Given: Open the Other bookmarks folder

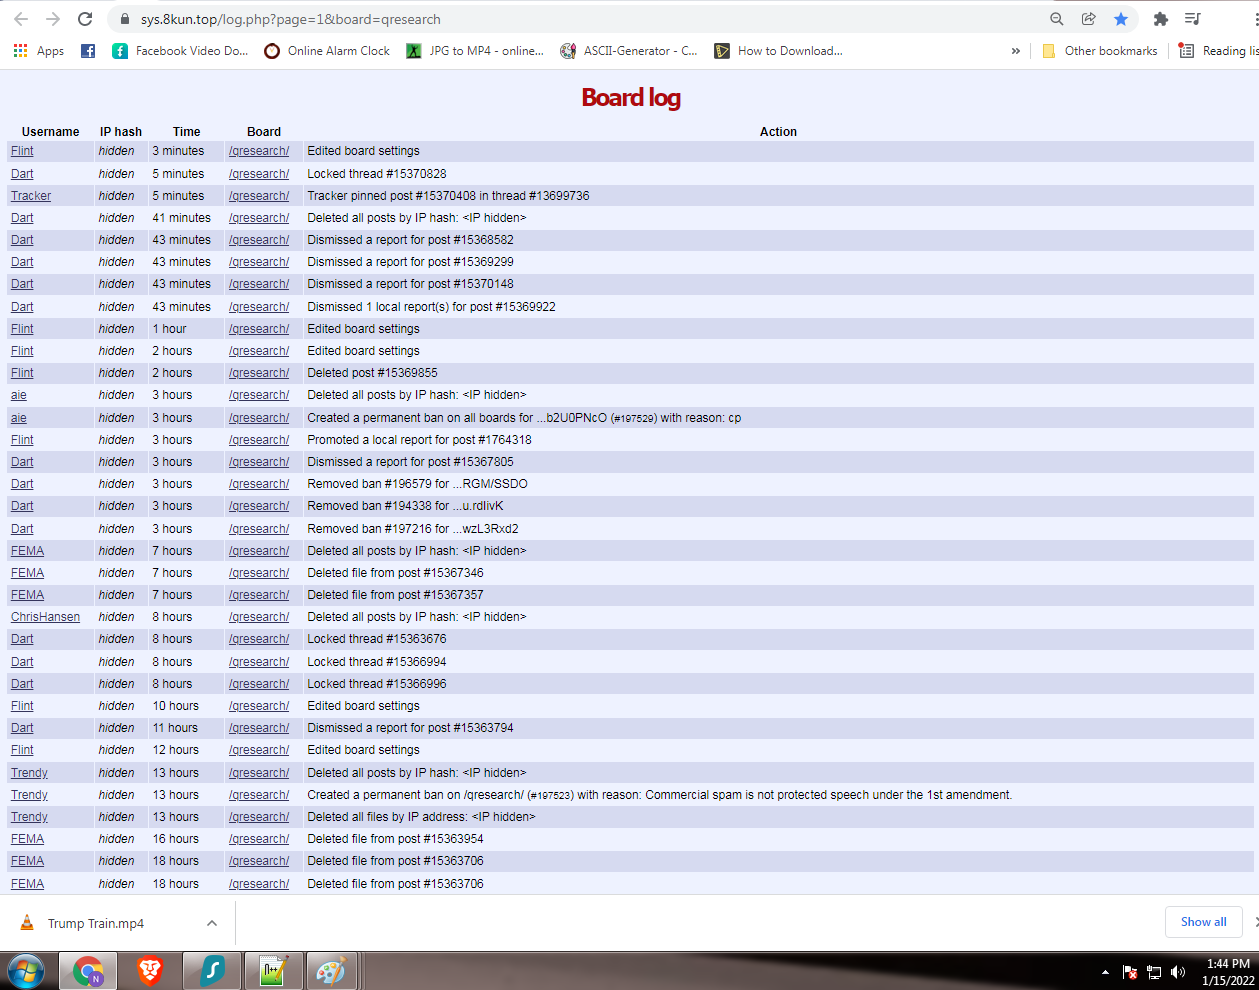Looking at the screenshot, I should click(x=1100, y=51).
